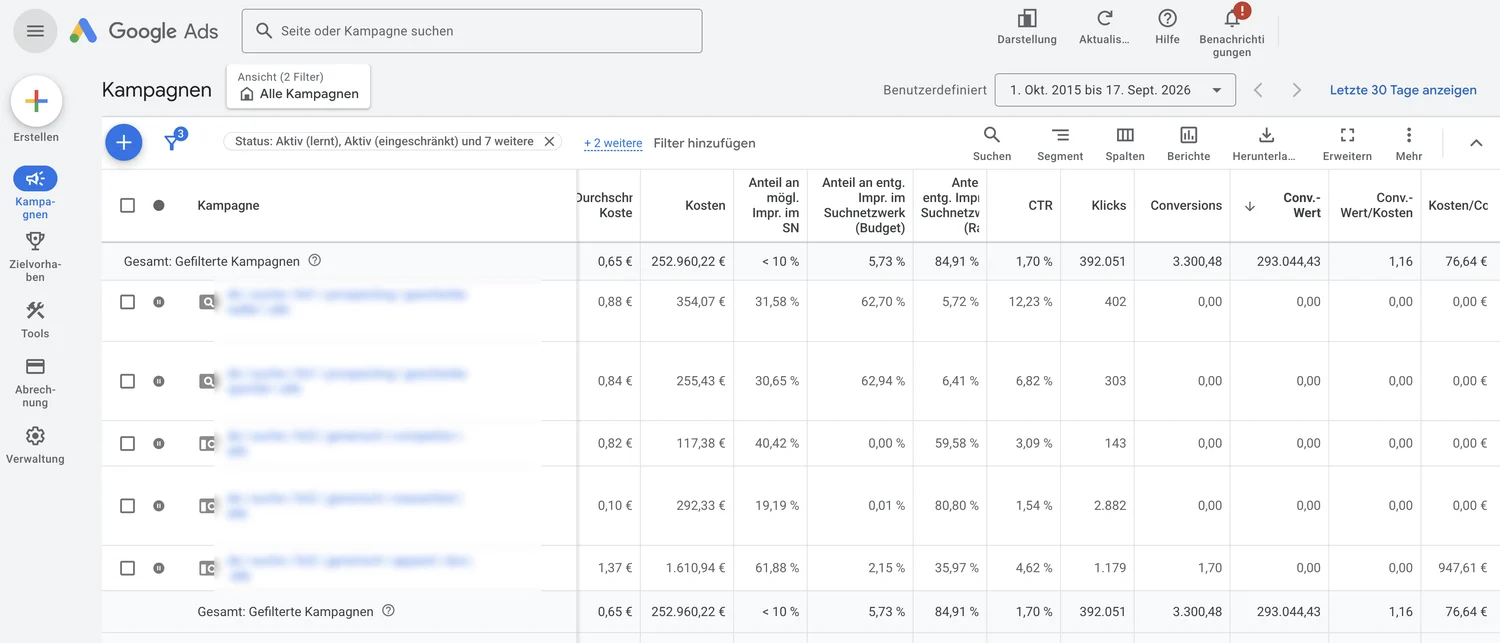Sort by the Kosten column header
The width and height of the screenshot is (1500, 643).
click(705, 205)
